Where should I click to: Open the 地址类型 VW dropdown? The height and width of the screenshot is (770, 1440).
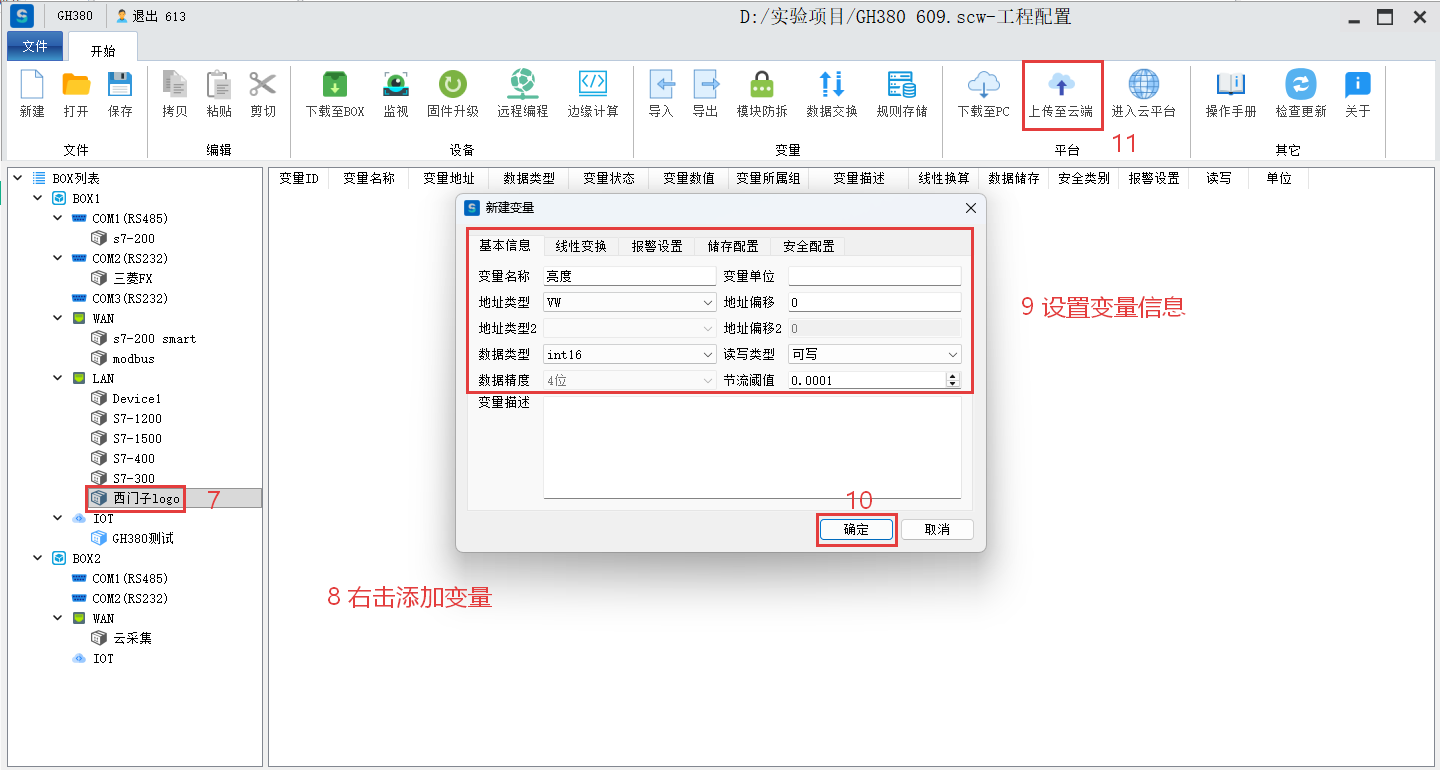708,302
